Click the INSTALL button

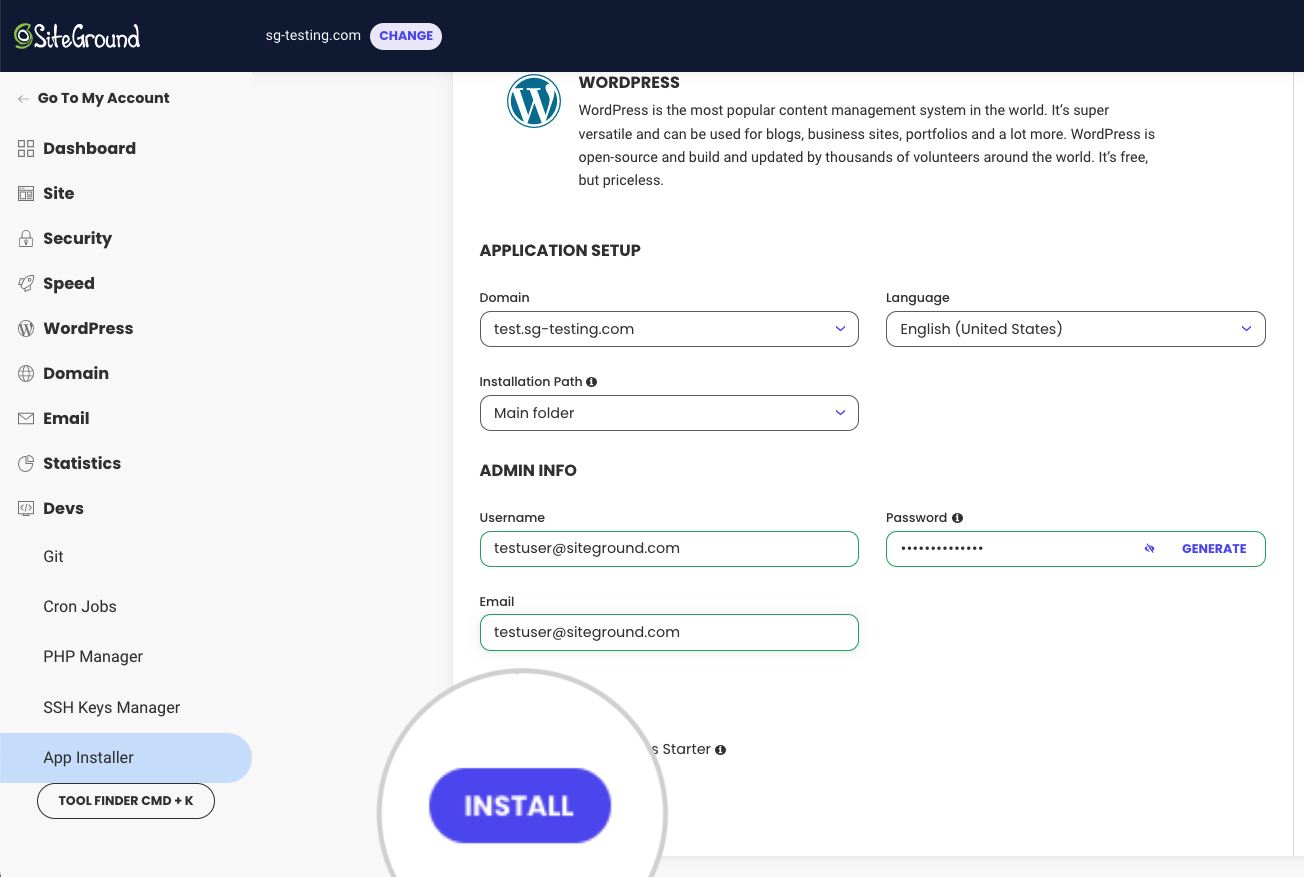[x=520, y=806]
